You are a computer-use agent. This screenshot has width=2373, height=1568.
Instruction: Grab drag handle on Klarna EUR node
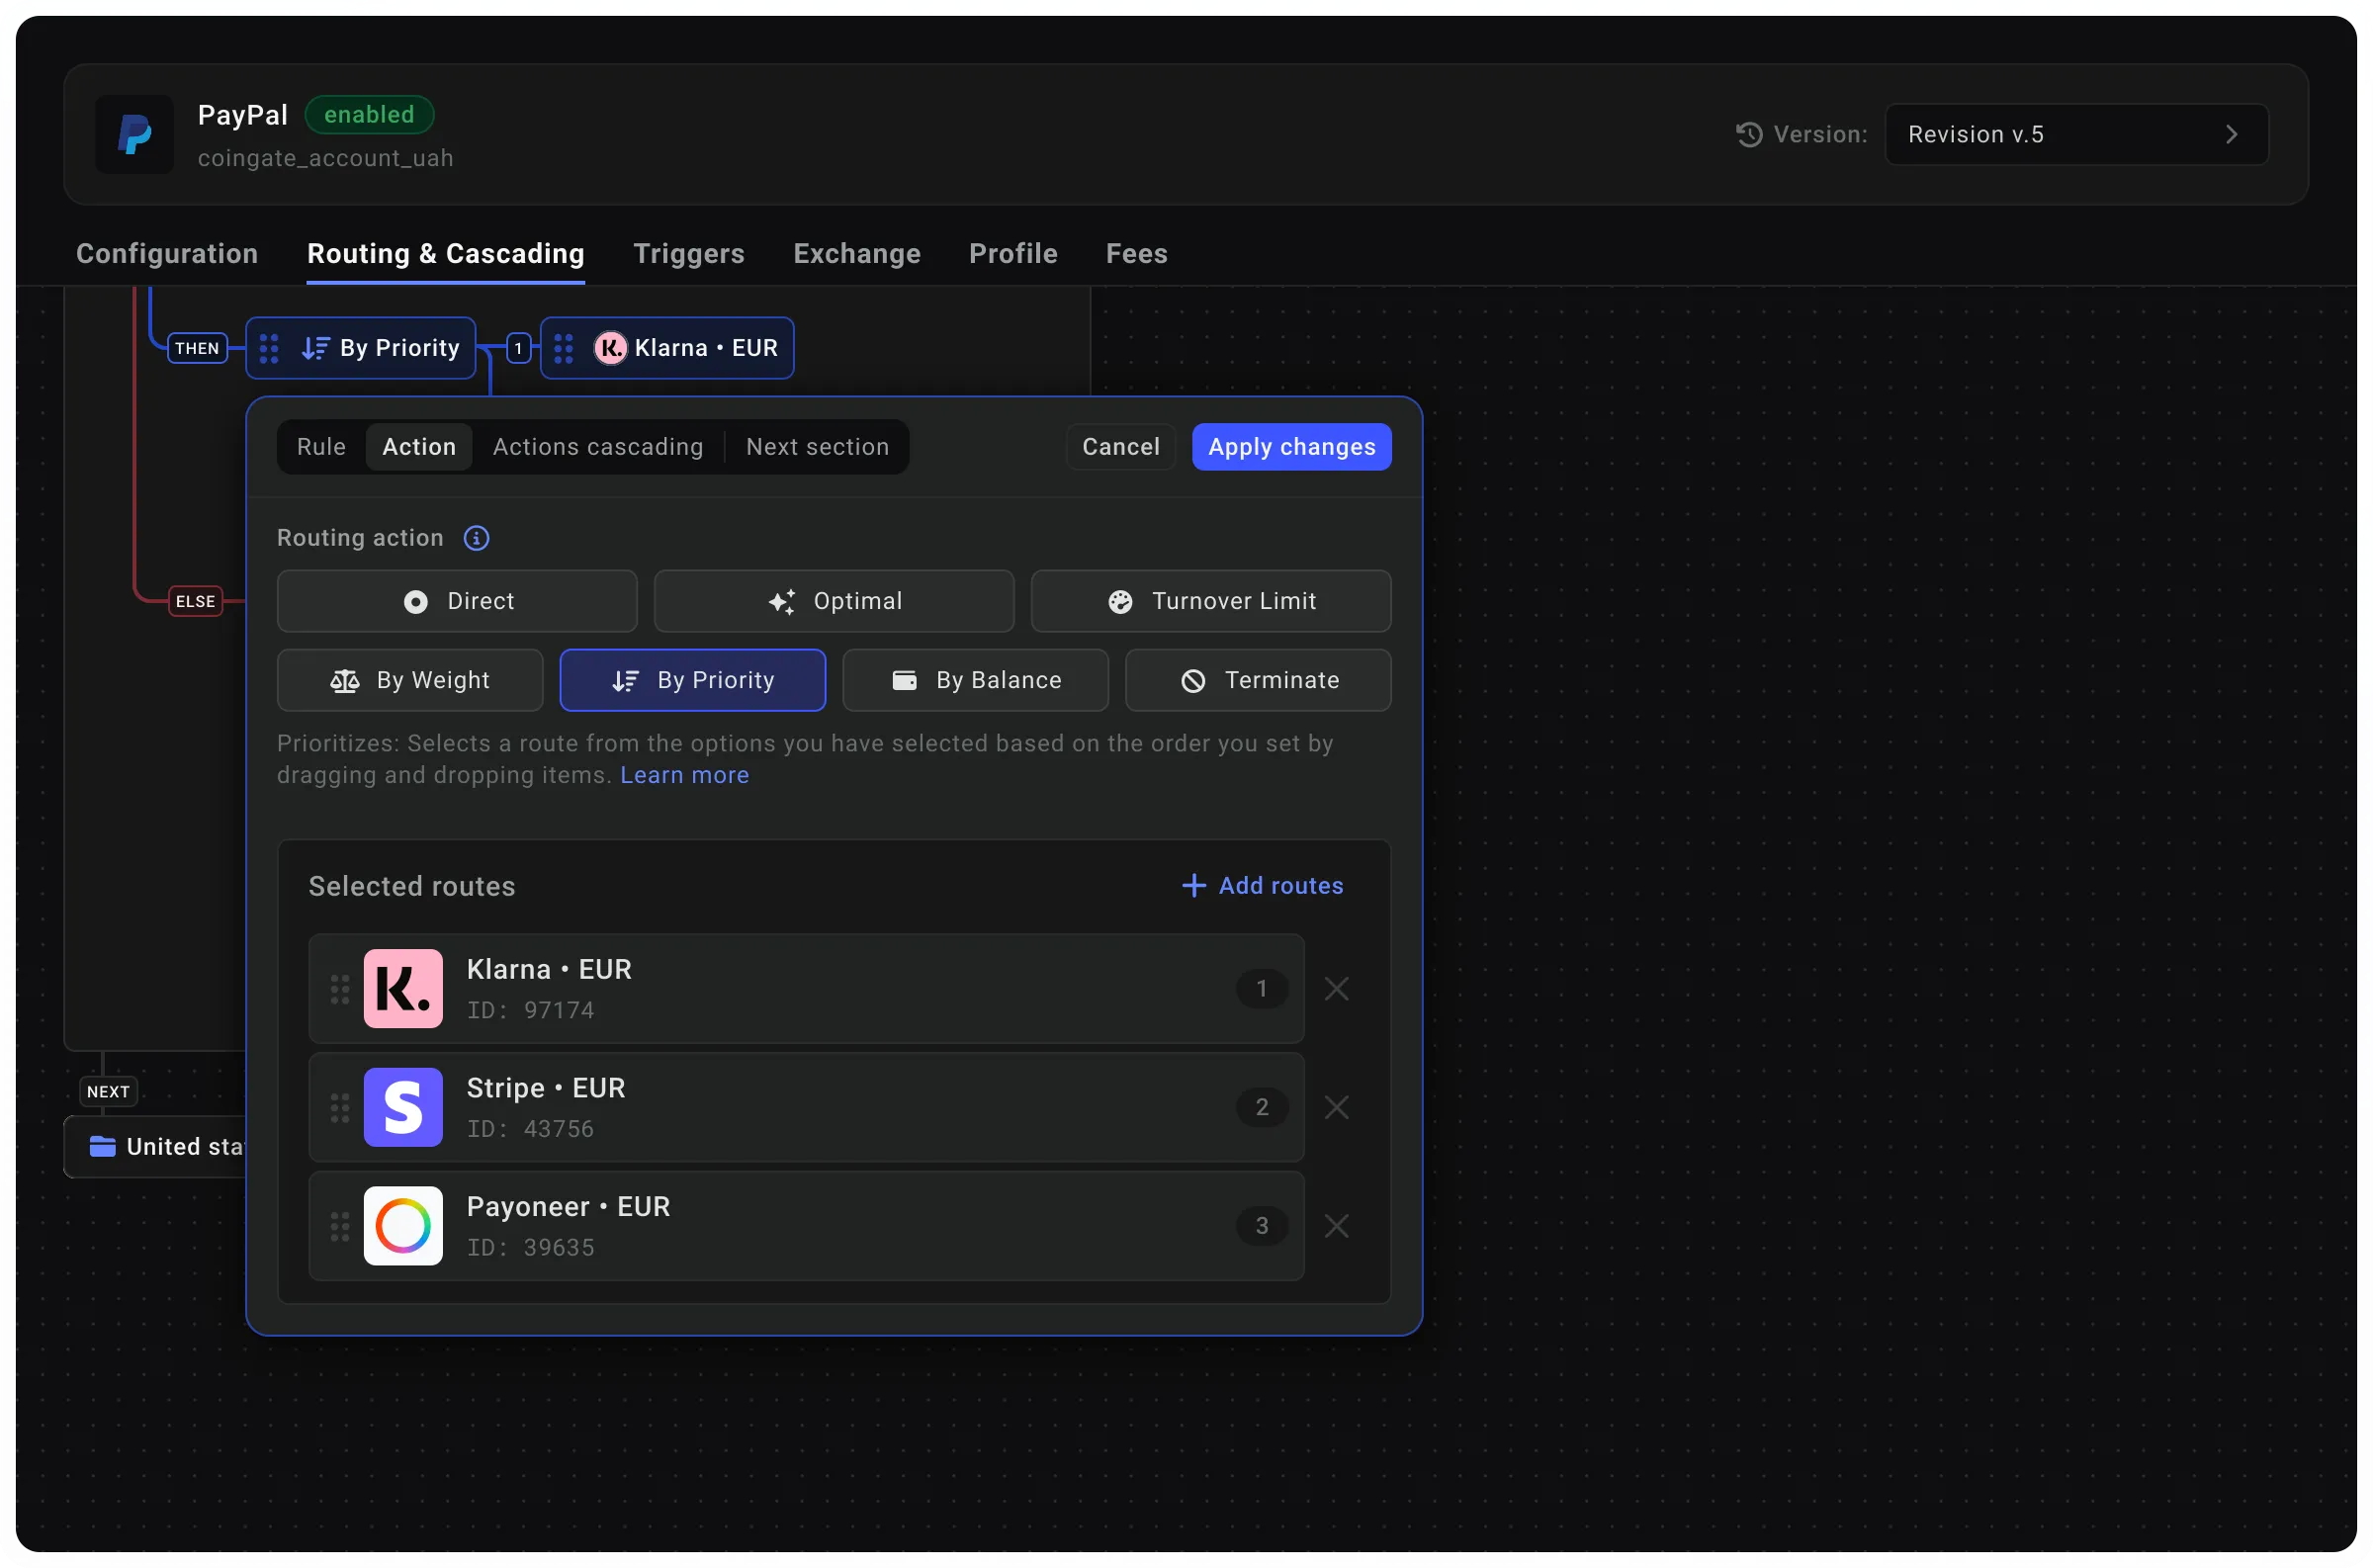tap(564, 348)
